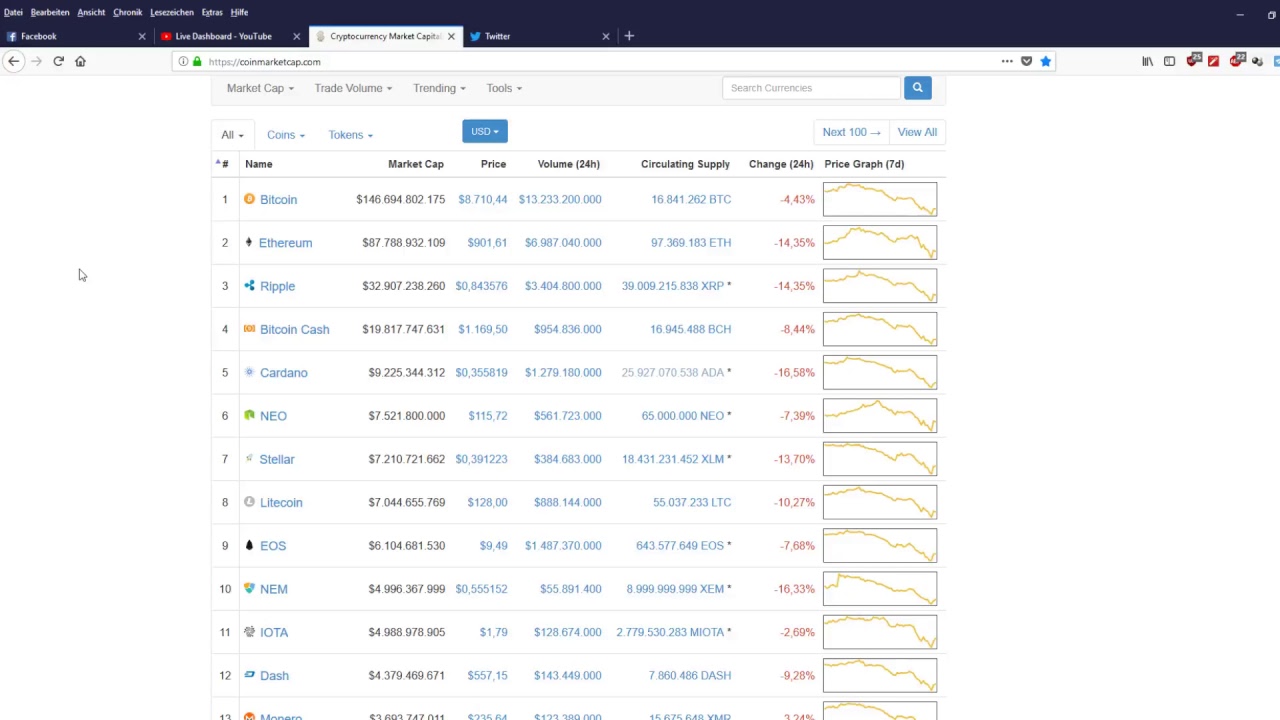Open the Datei menu
Screen dimensions: 1280x720
coord(13,12)
